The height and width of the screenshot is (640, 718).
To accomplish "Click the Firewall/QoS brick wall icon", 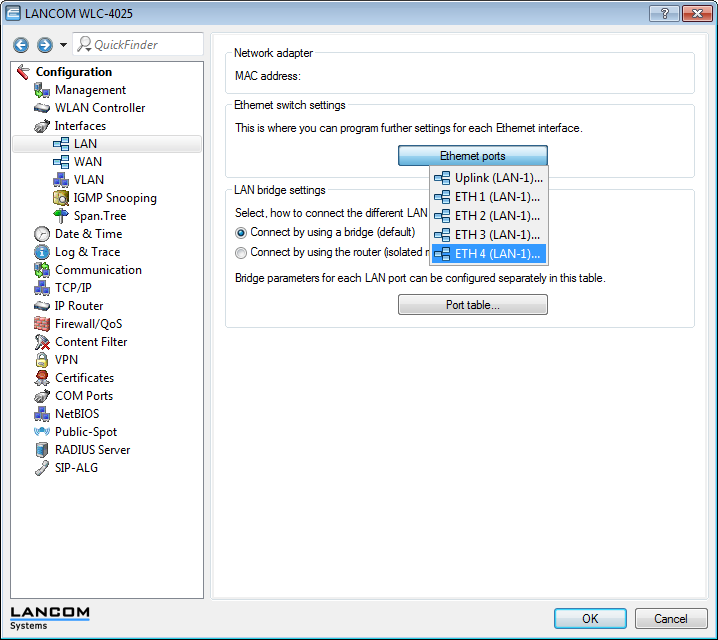I will [42, 324].
